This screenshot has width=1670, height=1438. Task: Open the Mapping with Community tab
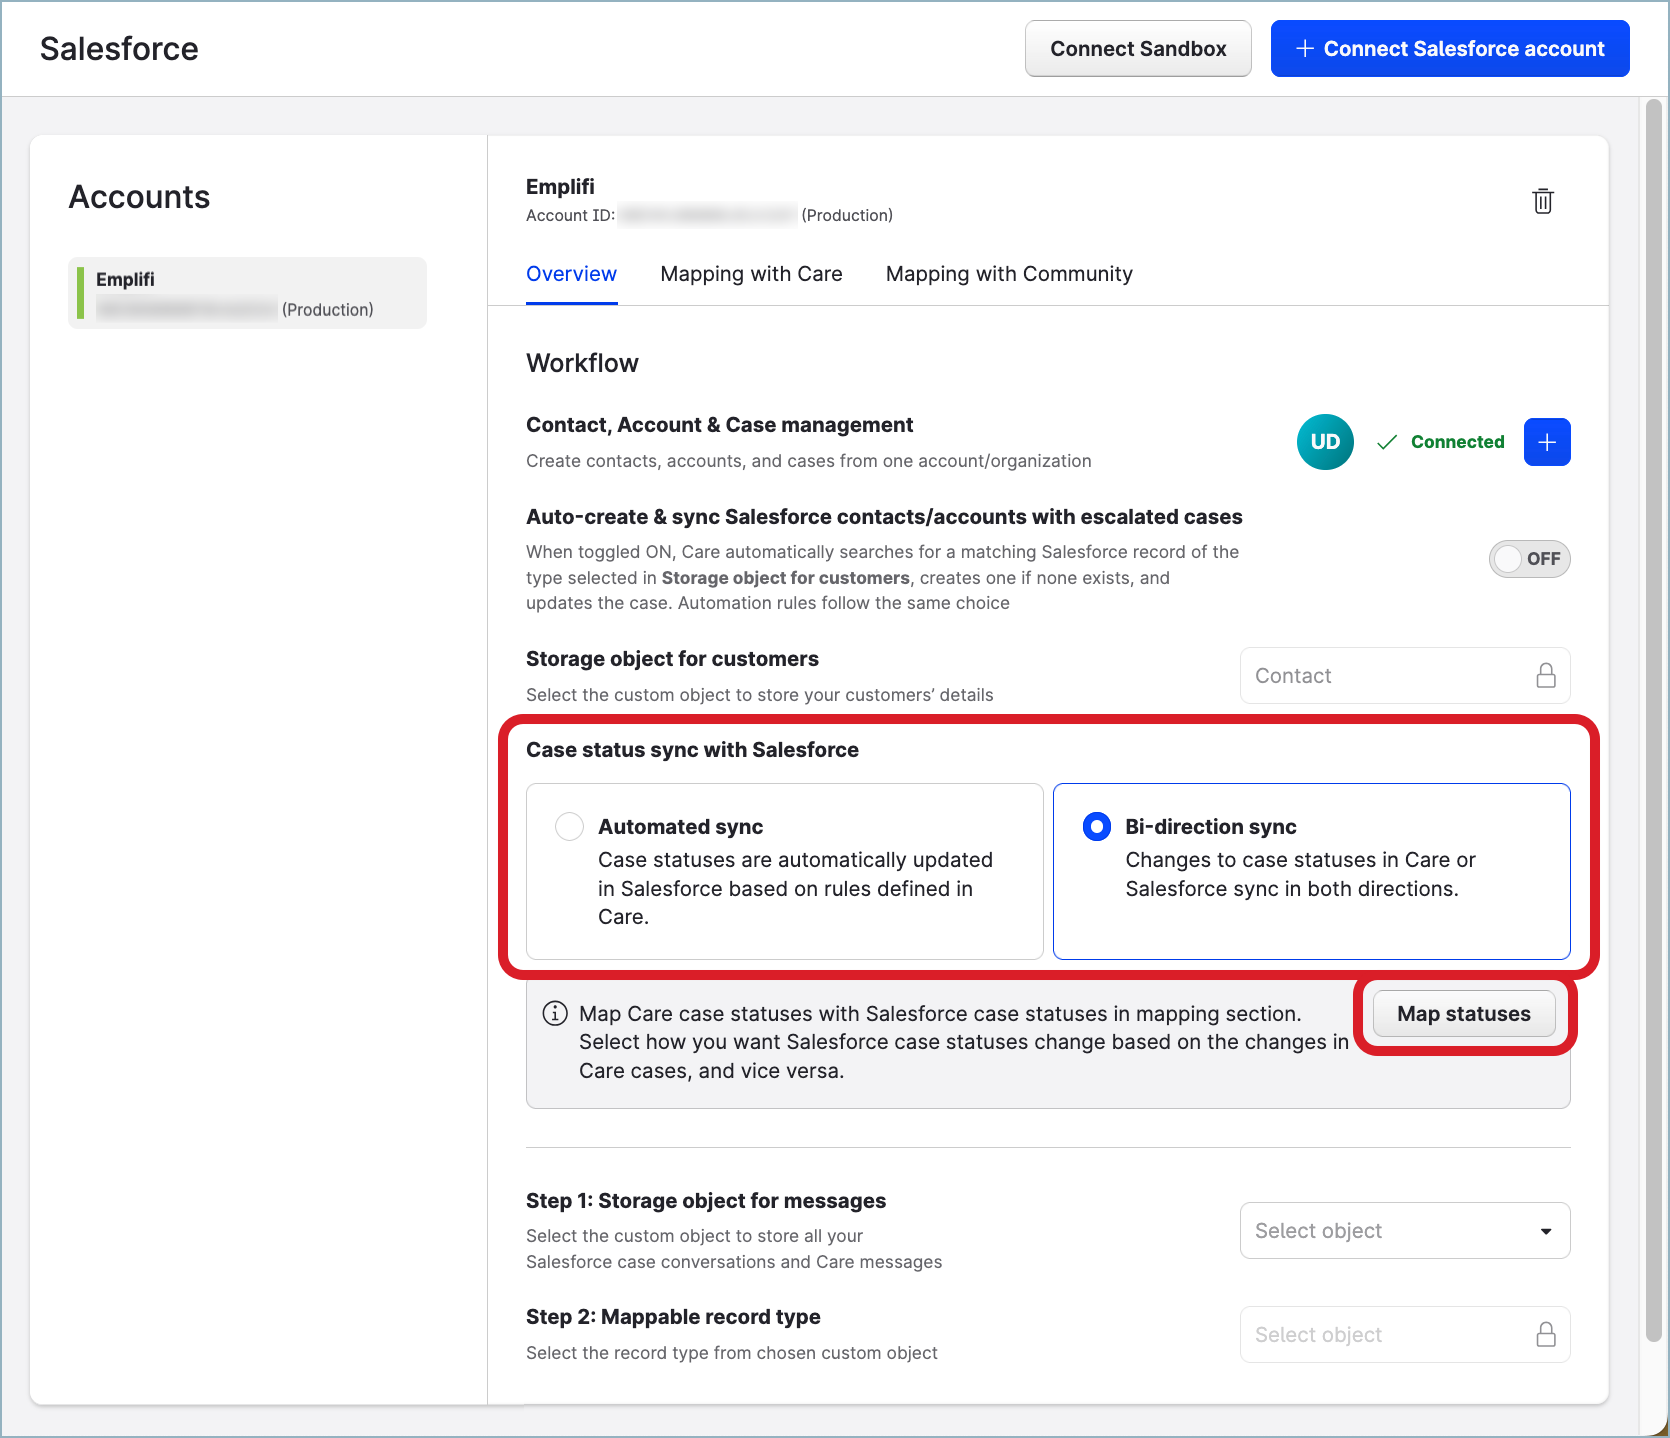click(1008, 274)
